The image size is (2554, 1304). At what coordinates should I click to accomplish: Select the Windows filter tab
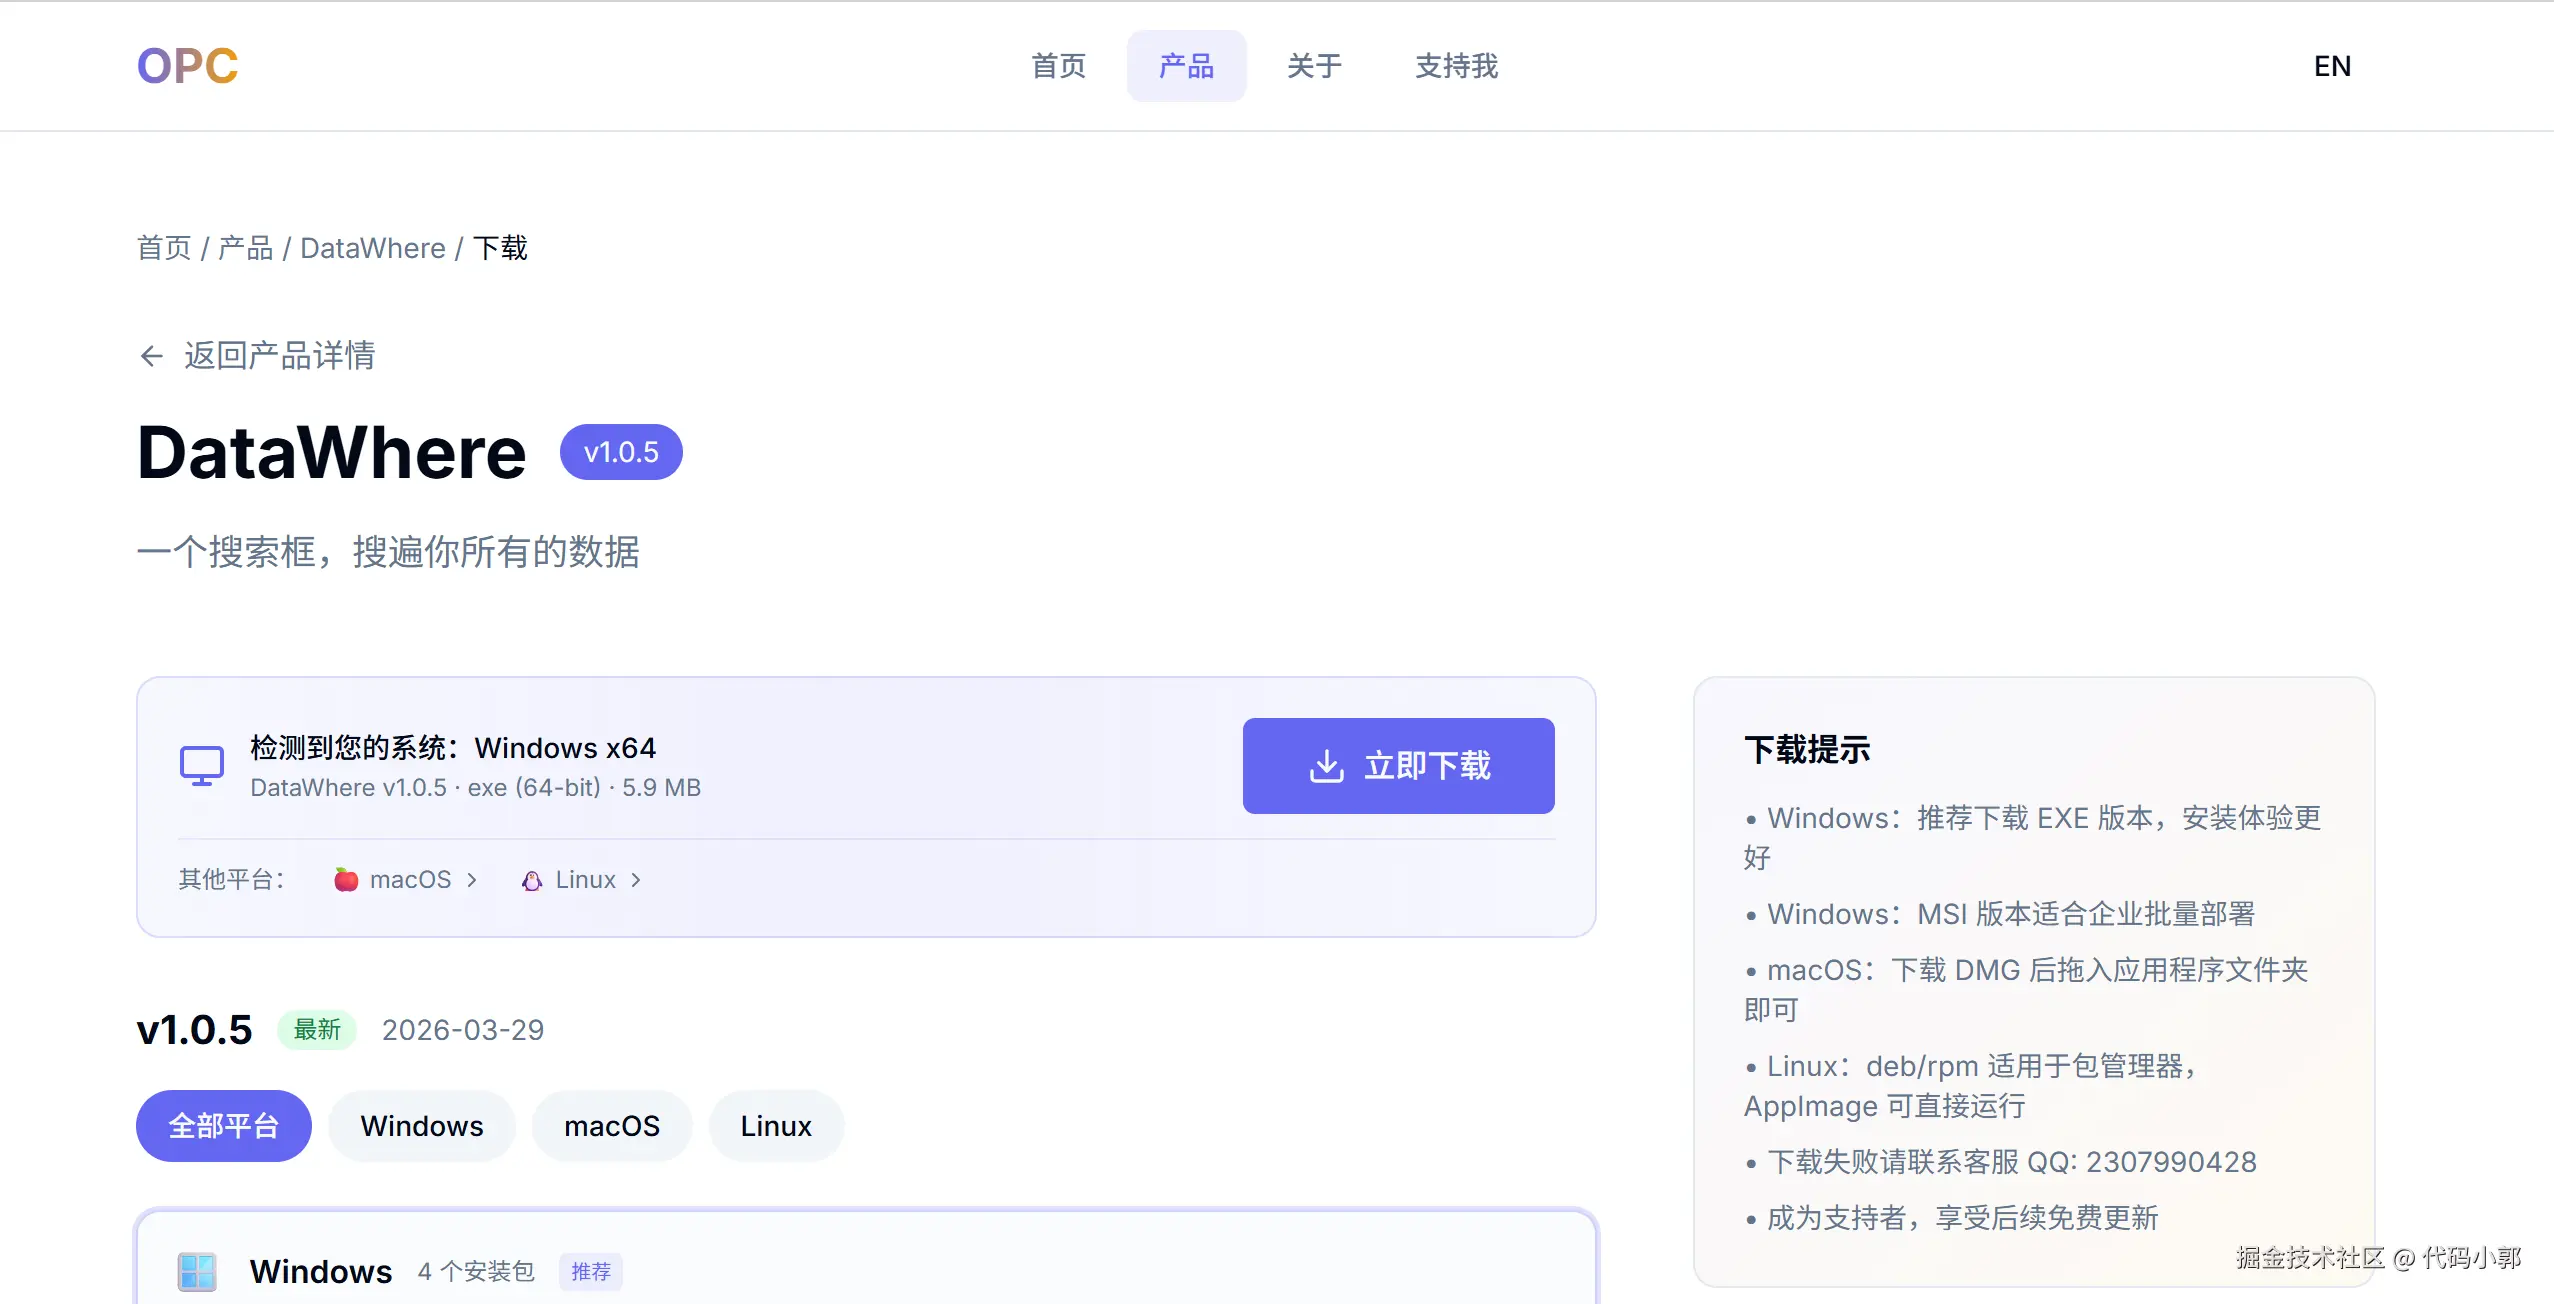click(x=421, y=1125)
